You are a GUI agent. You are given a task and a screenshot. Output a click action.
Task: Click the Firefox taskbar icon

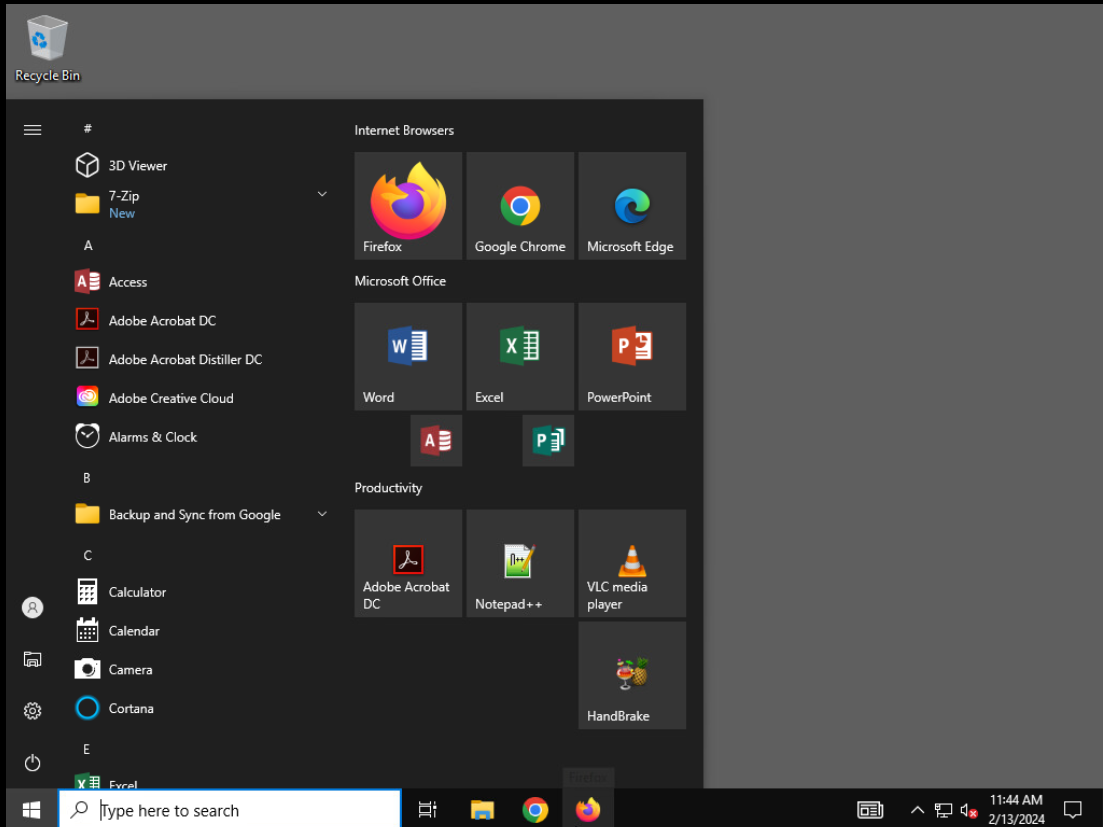coord(588,810)
